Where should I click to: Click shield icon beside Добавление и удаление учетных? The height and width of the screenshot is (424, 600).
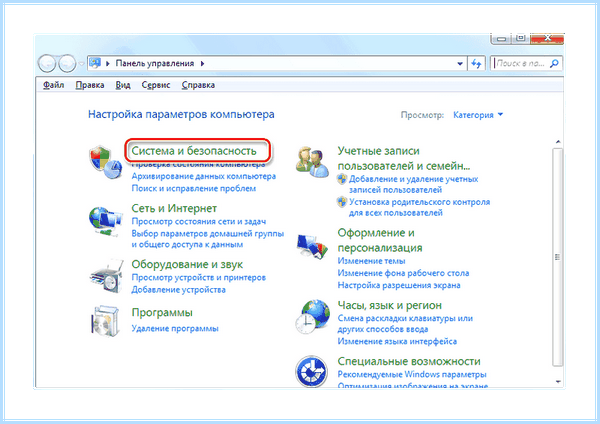click(342, 179)
